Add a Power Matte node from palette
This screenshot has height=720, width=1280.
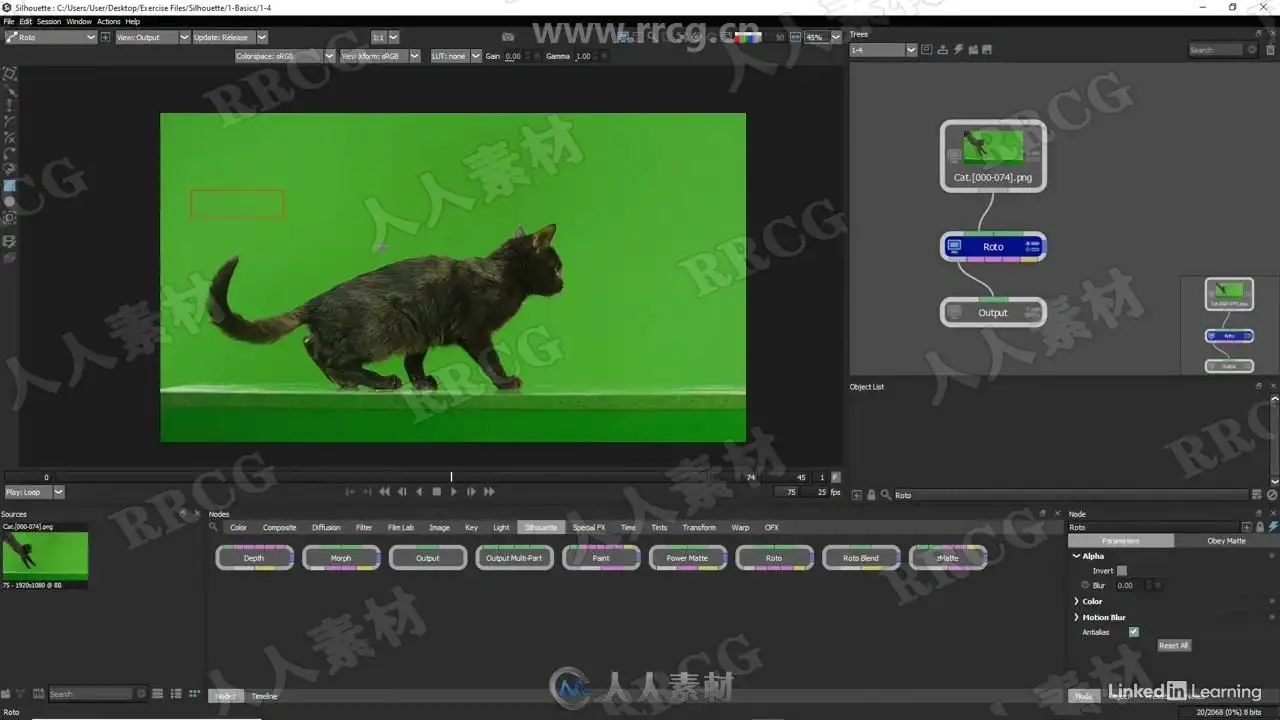687,558
